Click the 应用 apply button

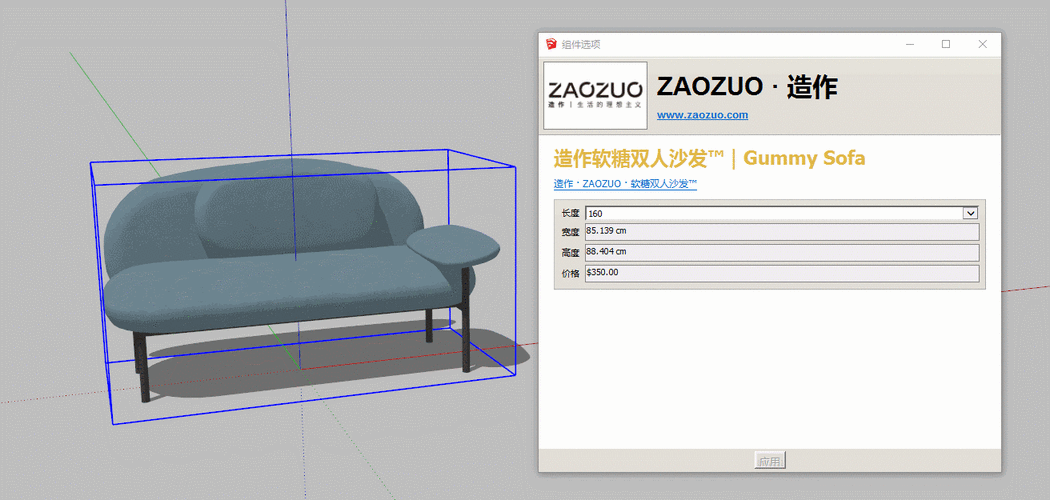[769, 461]
